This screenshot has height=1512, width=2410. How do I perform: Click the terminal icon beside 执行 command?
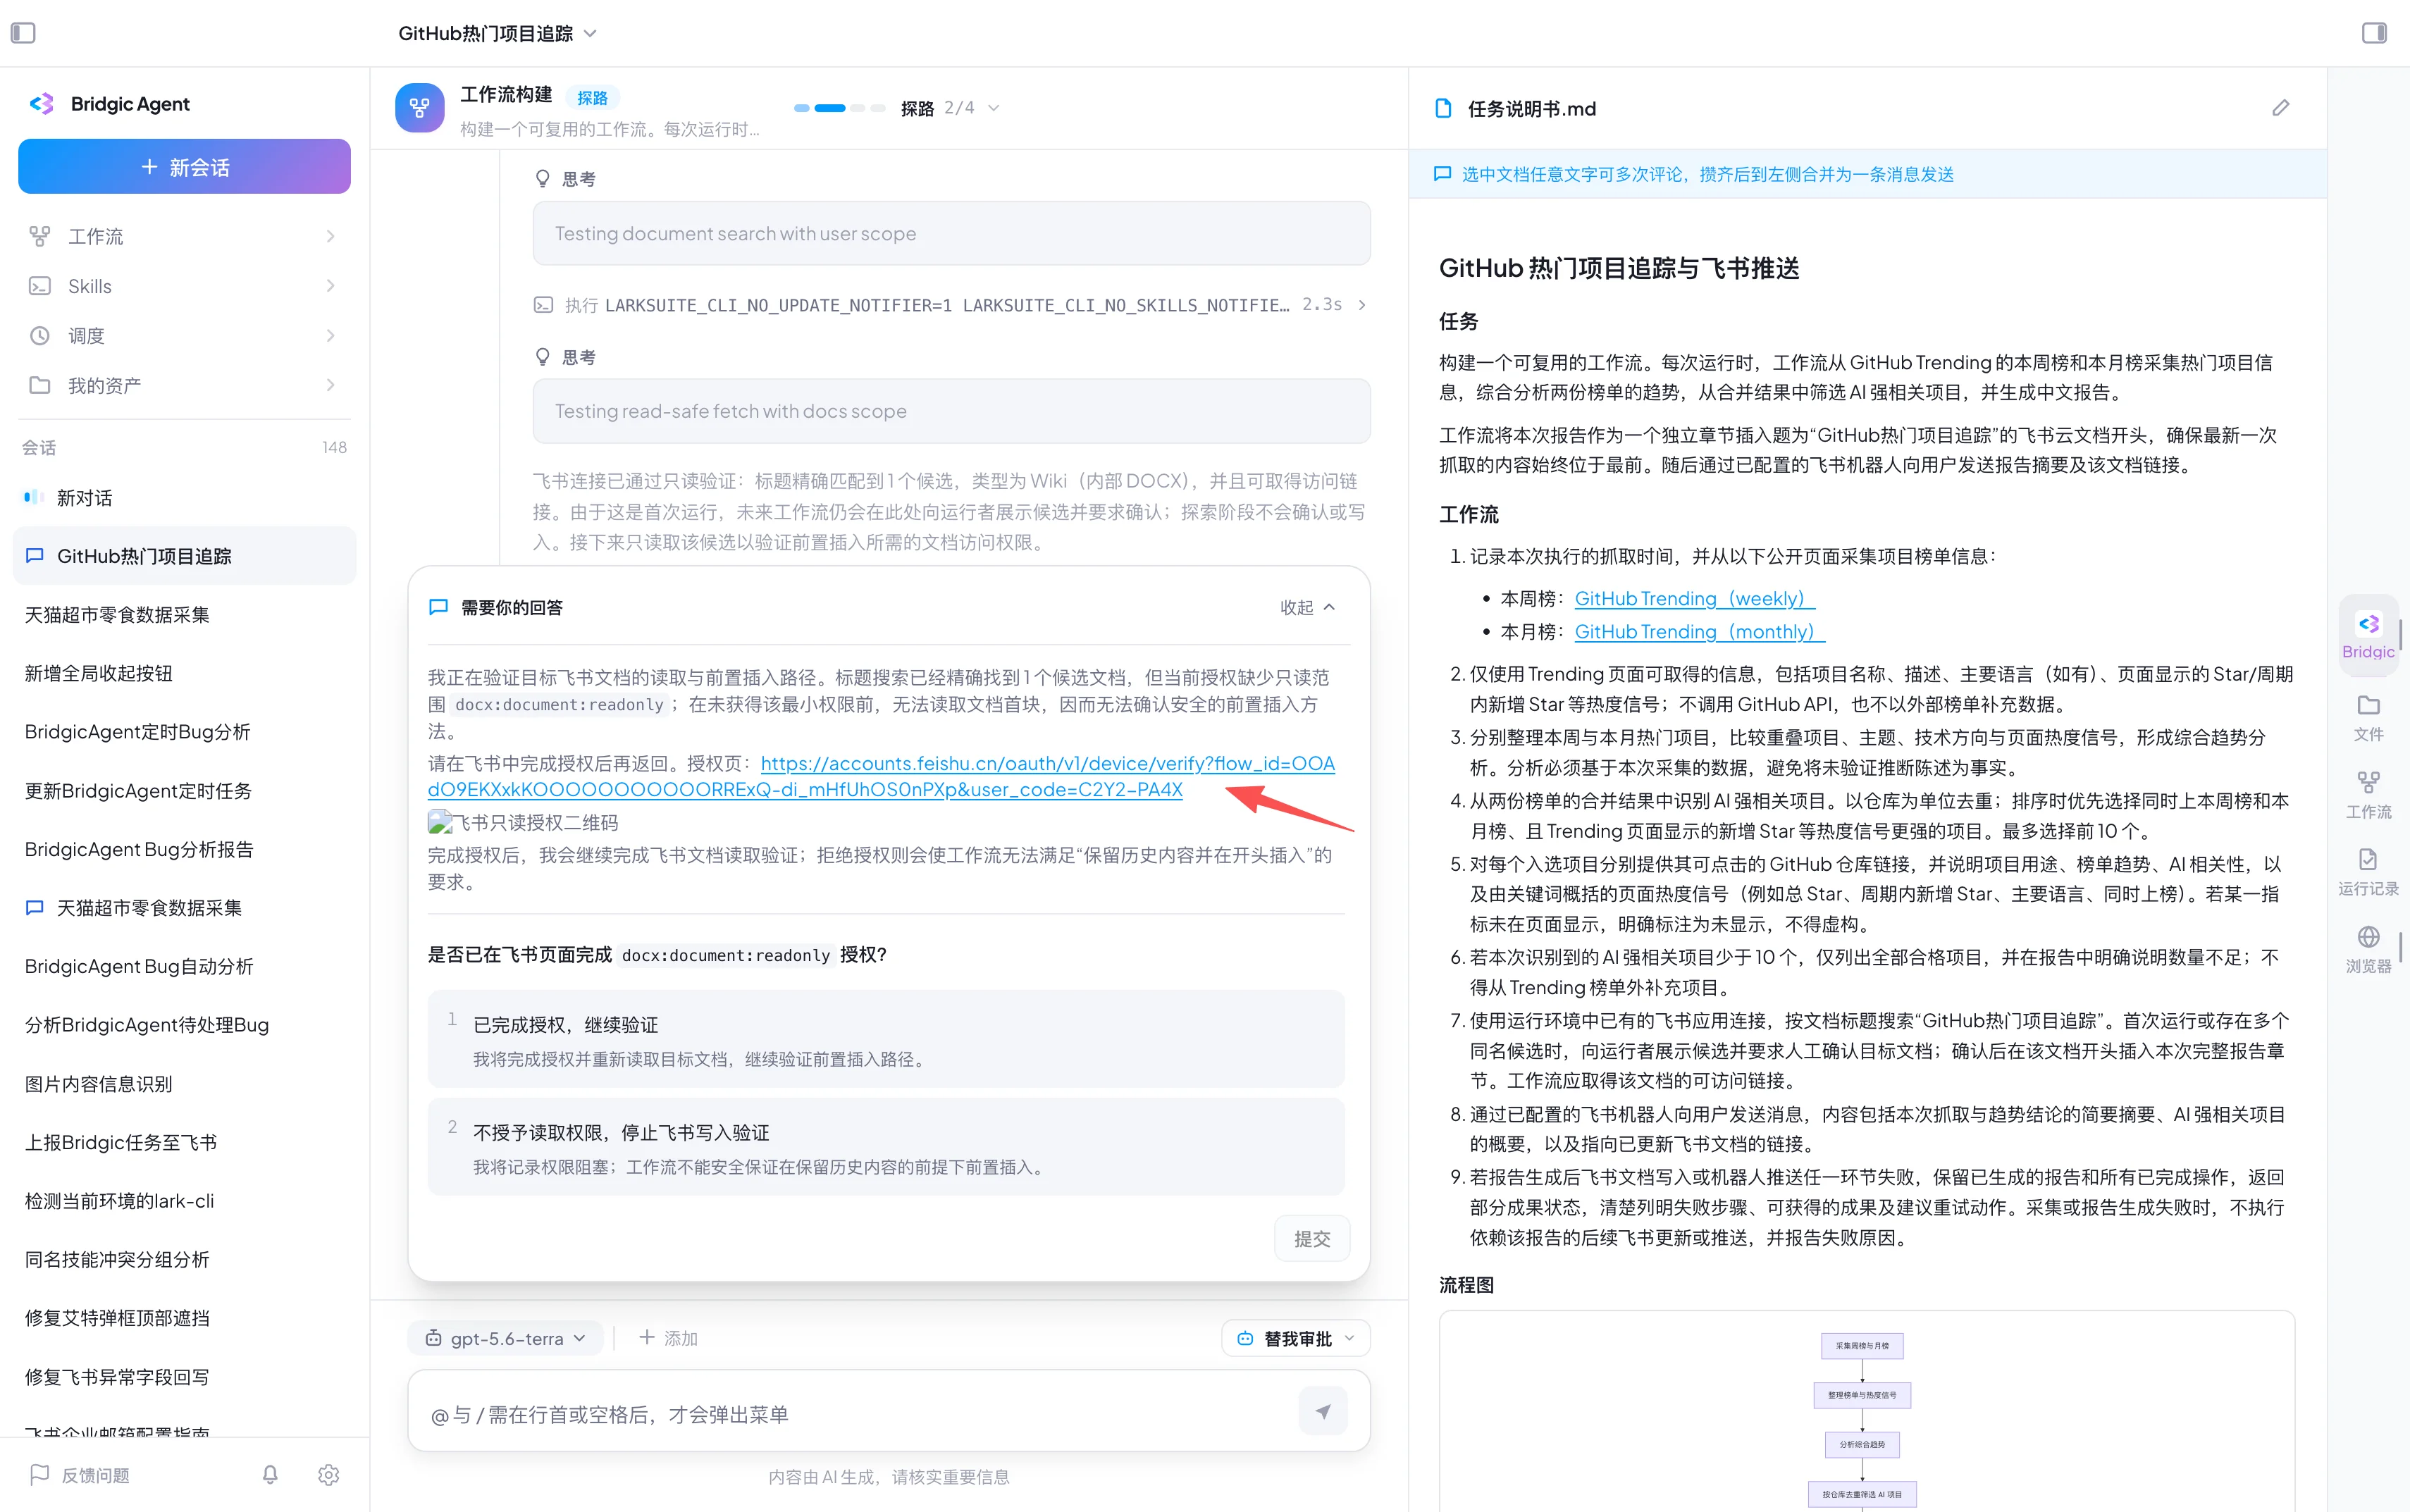click(x=543, y=305)
